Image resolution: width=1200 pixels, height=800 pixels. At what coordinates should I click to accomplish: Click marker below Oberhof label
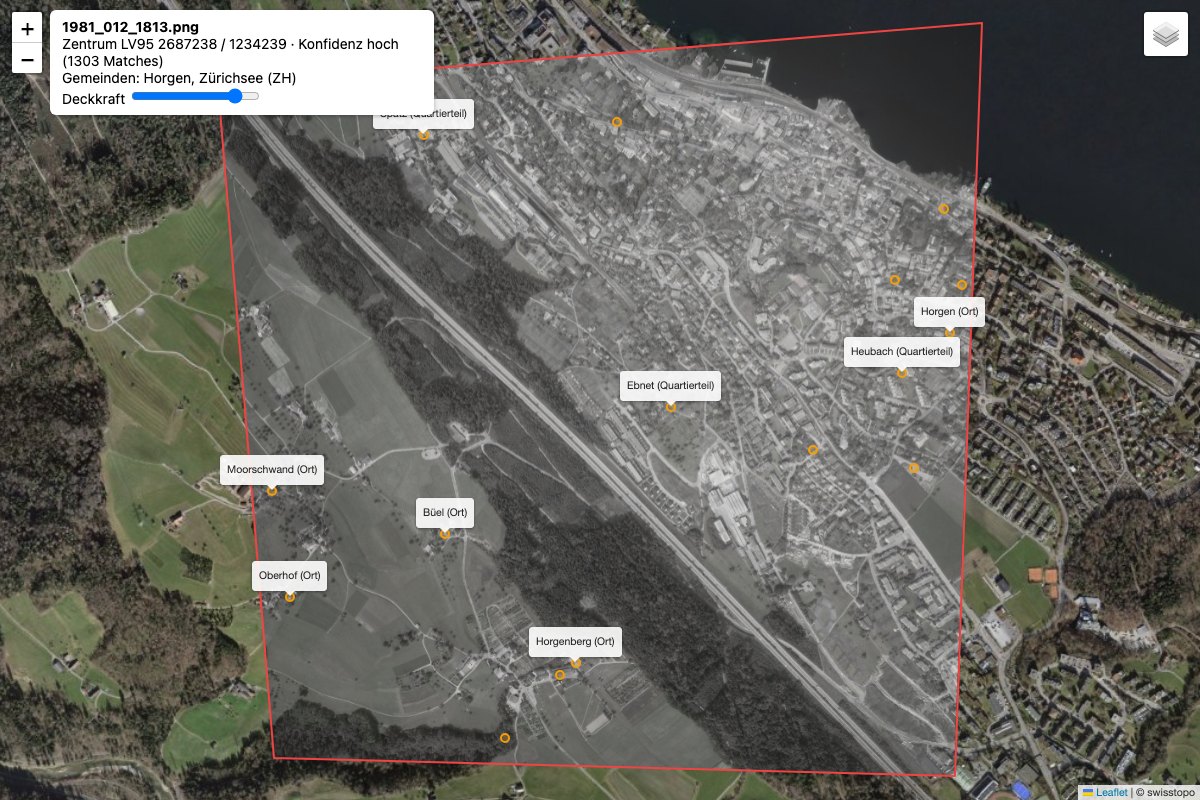[290, 597]
